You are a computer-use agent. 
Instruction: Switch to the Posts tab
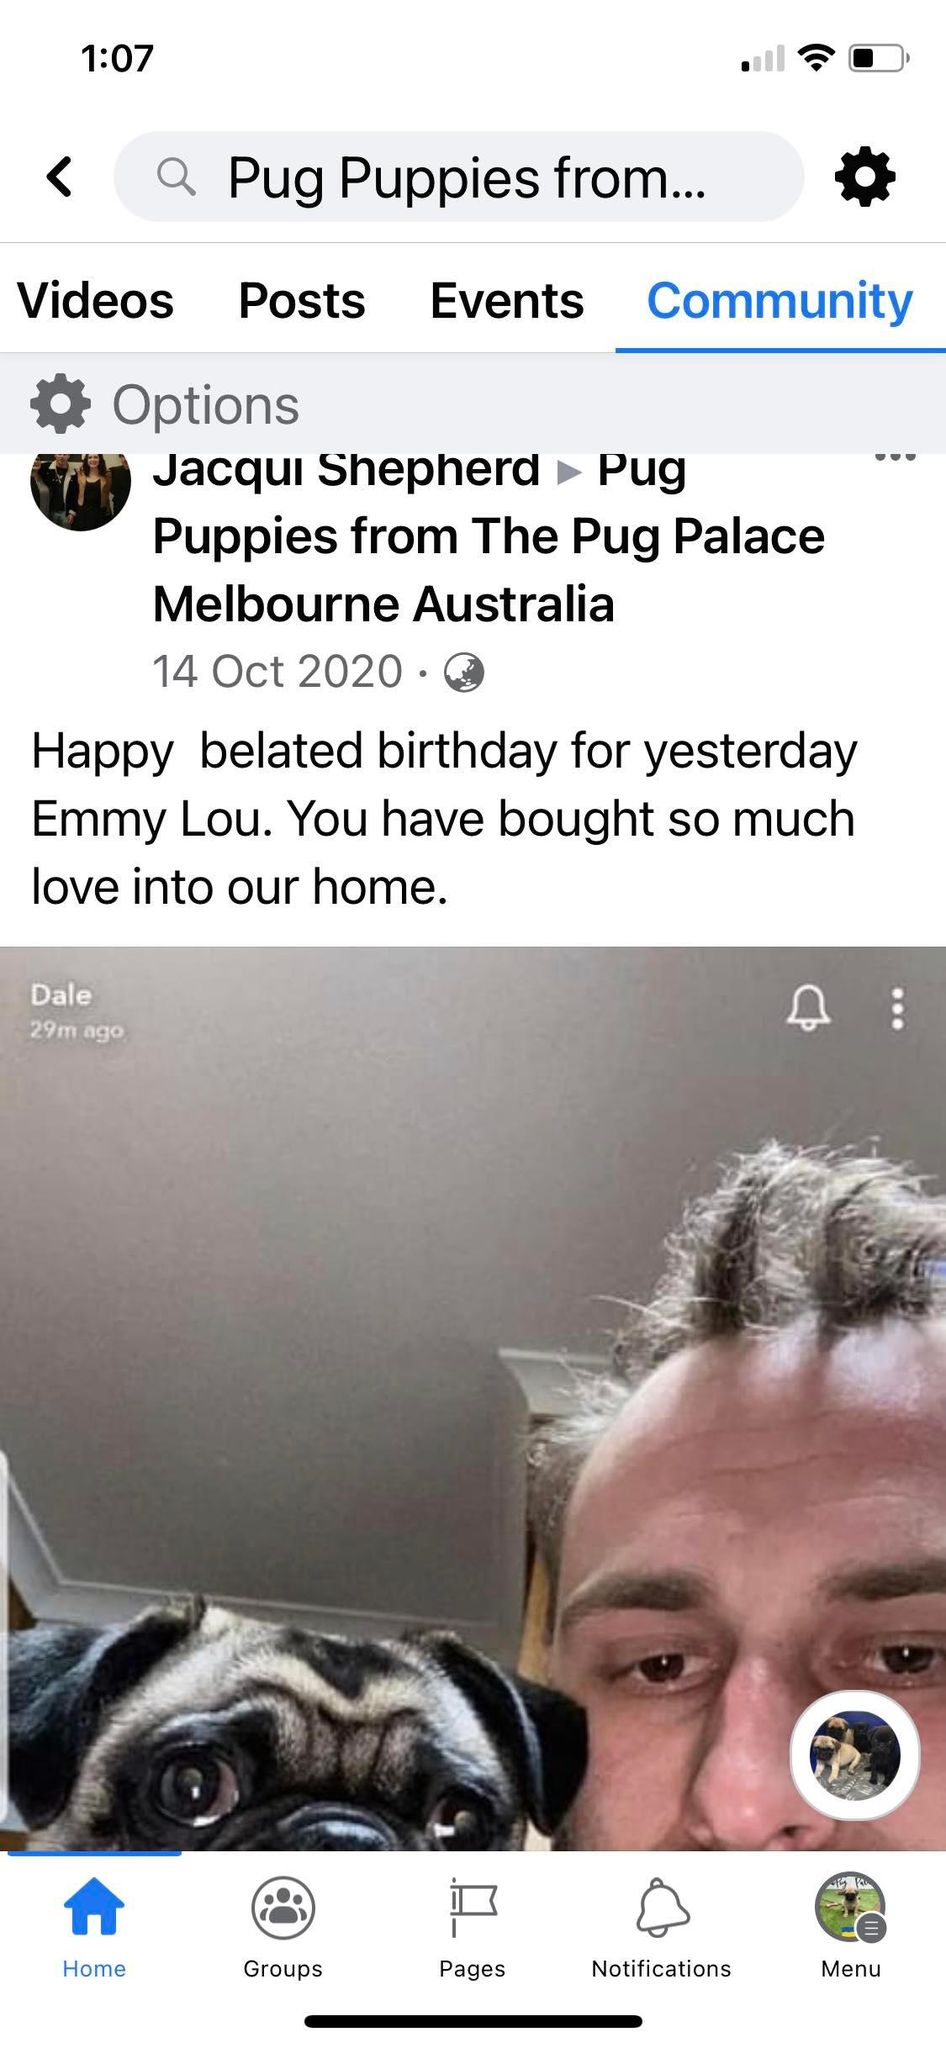(x=302, y=300)
